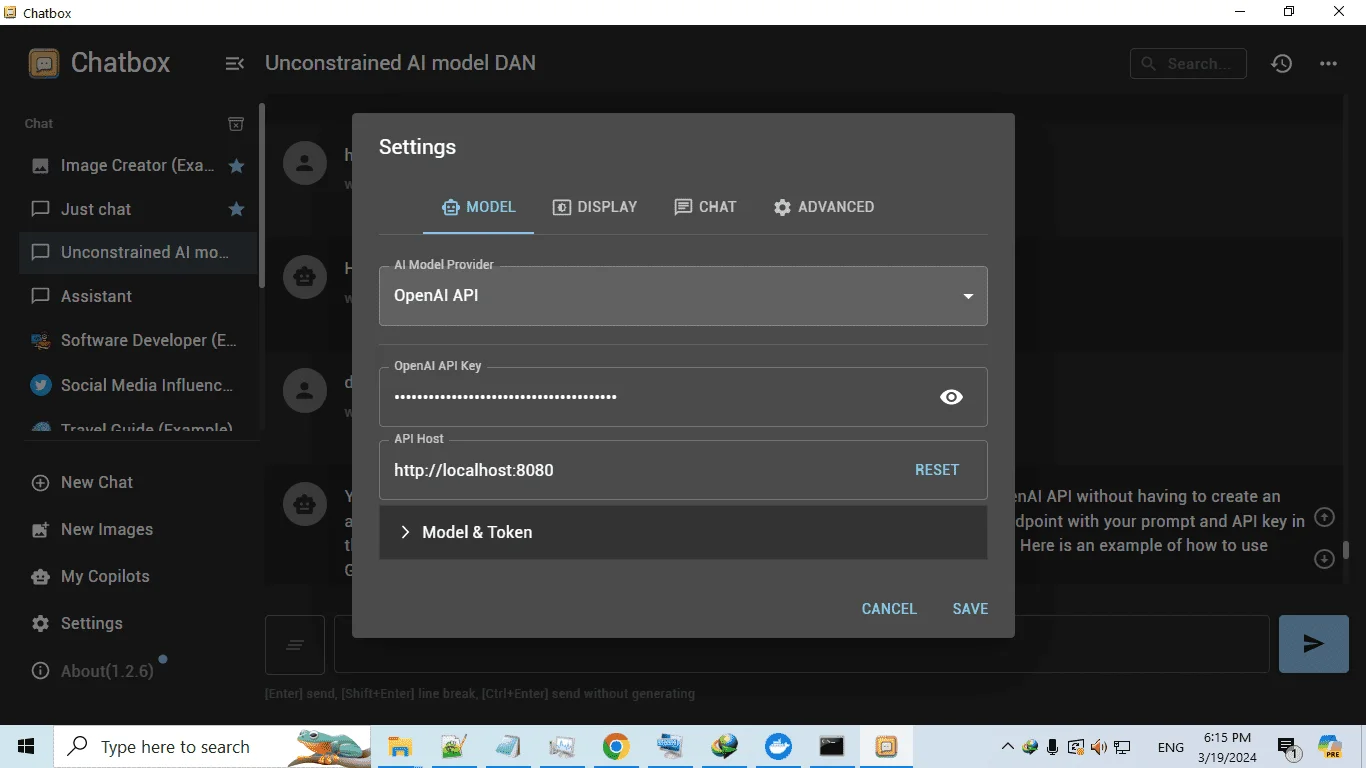Open Google Chrome from the taskbar

tap(615, 747)
